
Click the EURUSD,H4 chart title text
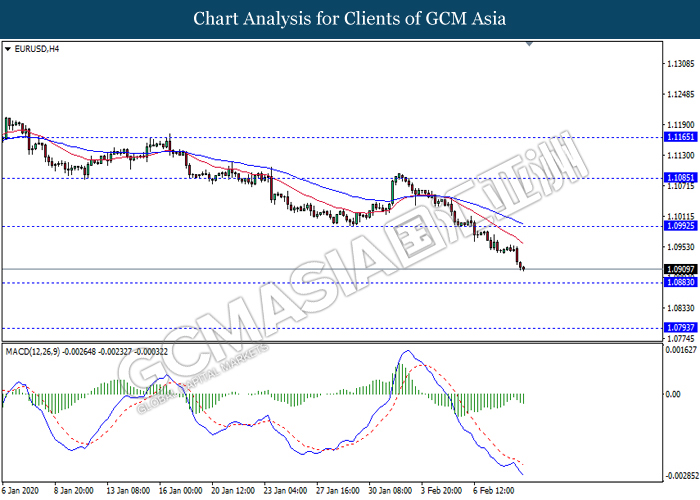click(37, 49)
